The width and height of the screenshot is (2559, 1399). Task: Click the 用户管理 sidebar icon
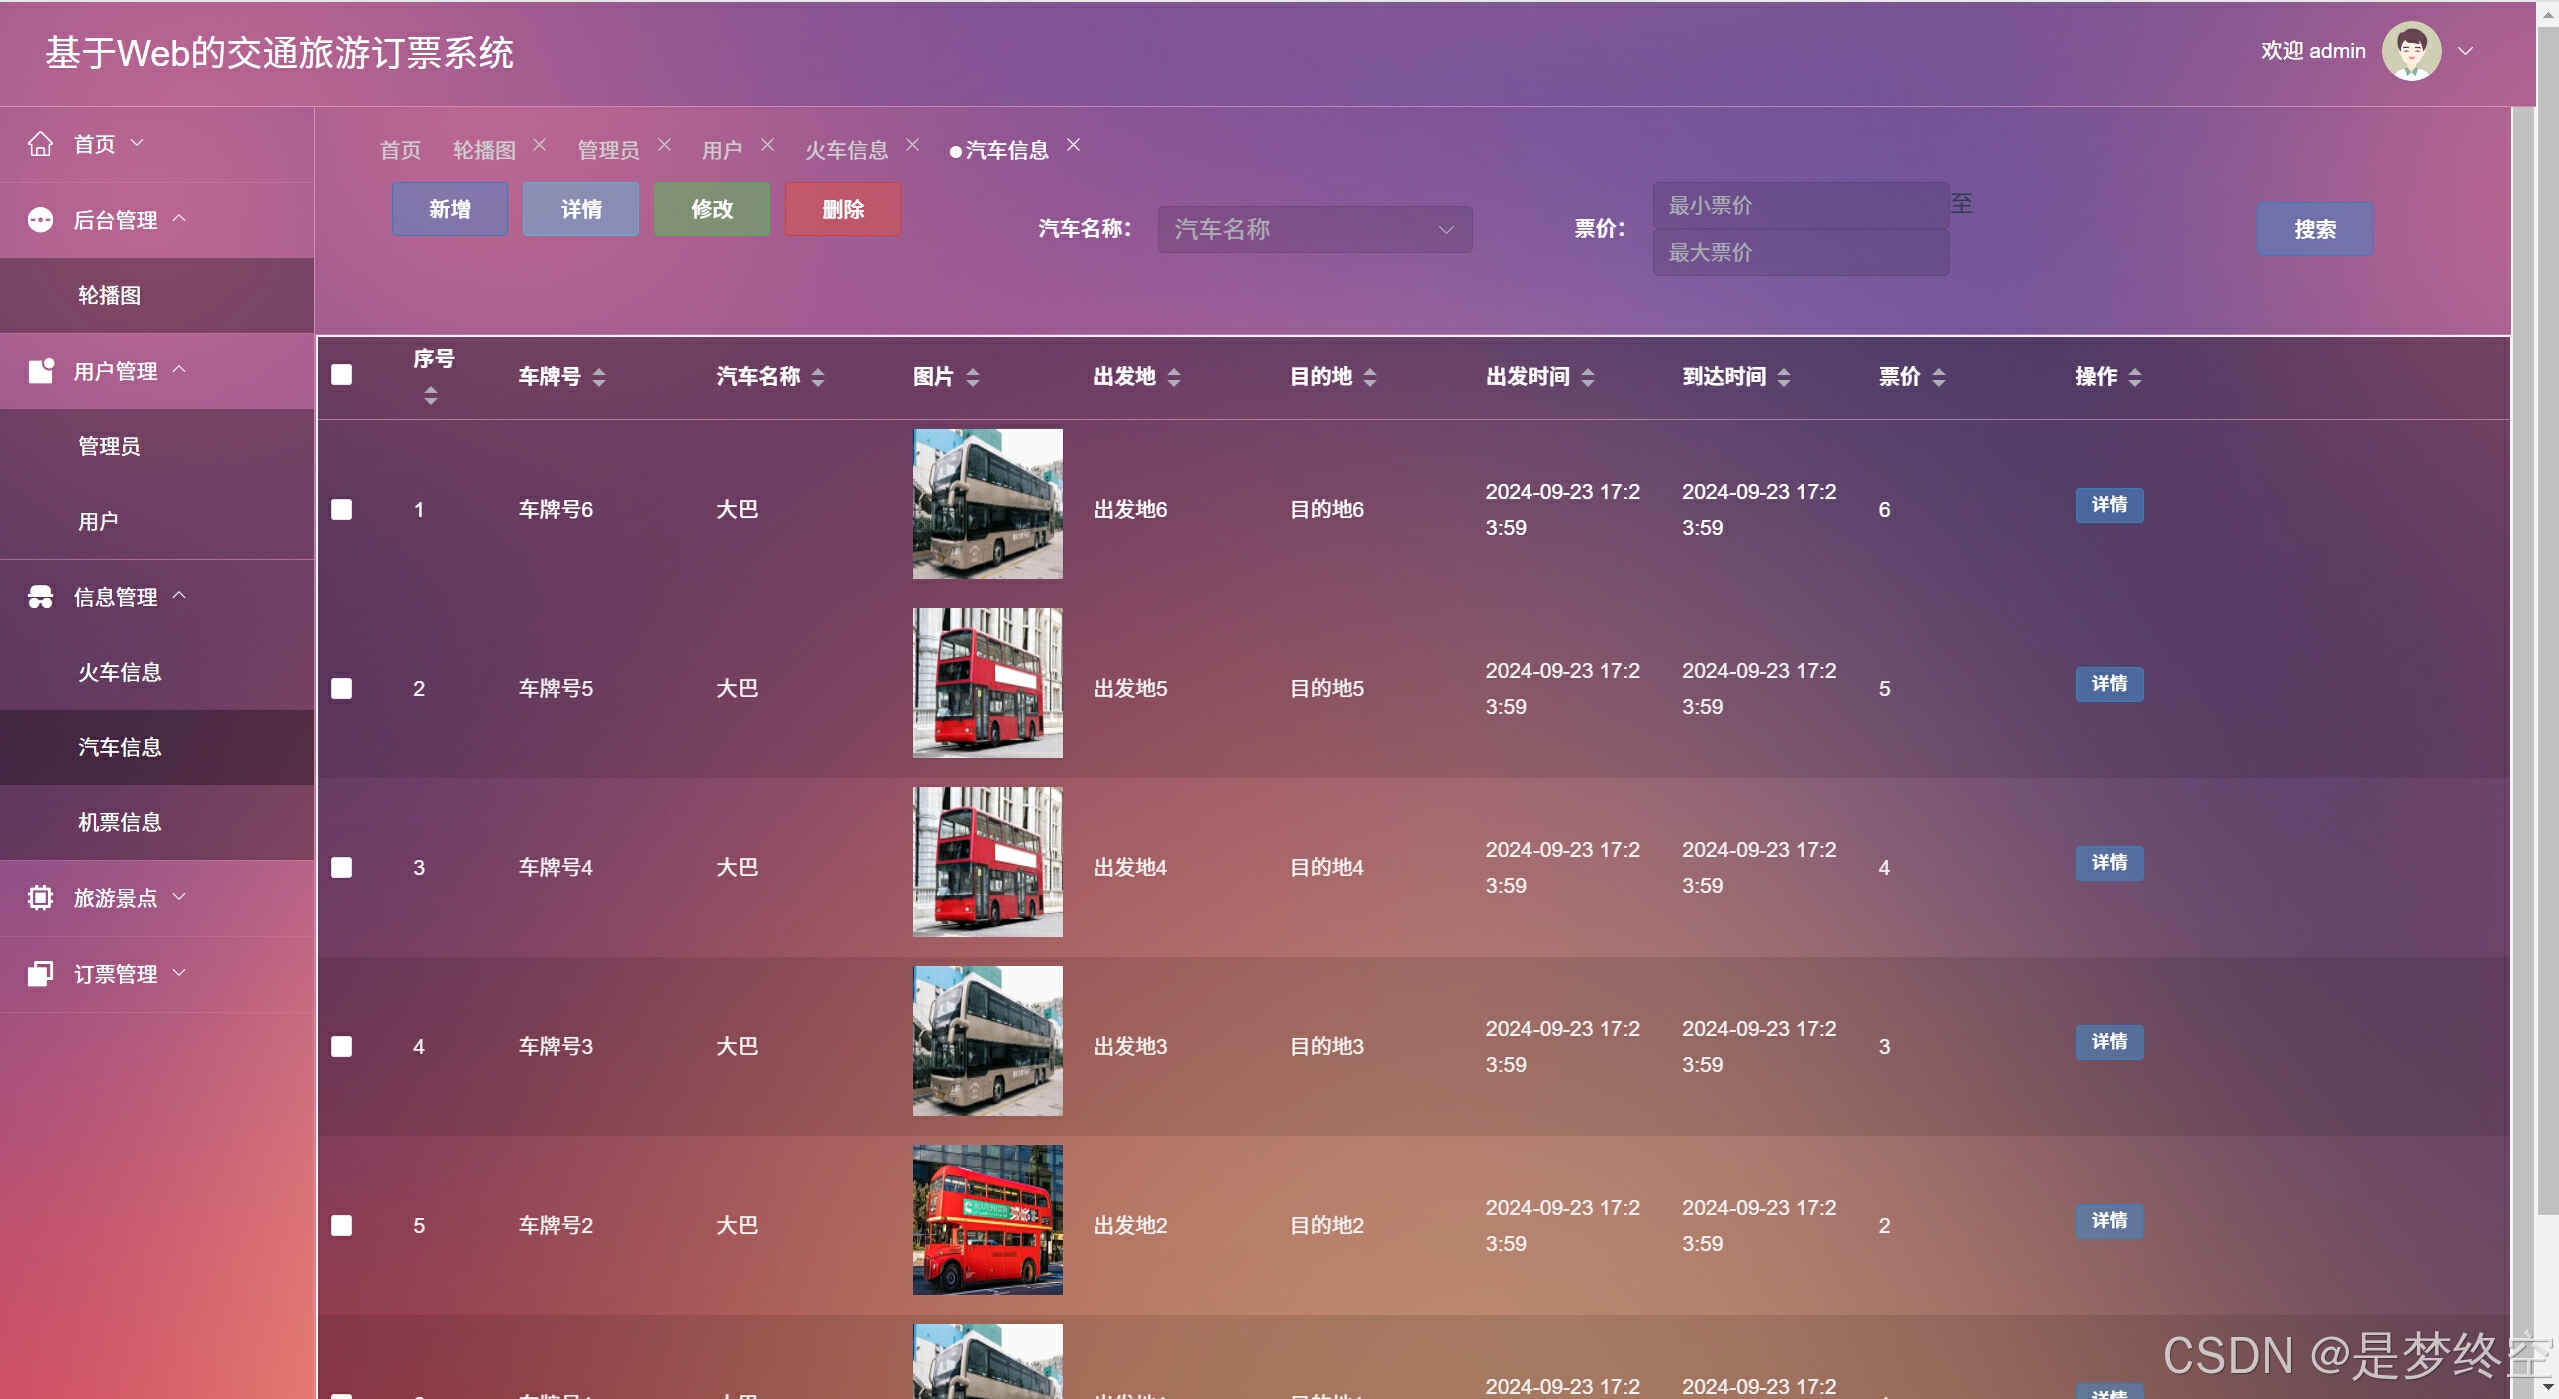click(40, 371)
